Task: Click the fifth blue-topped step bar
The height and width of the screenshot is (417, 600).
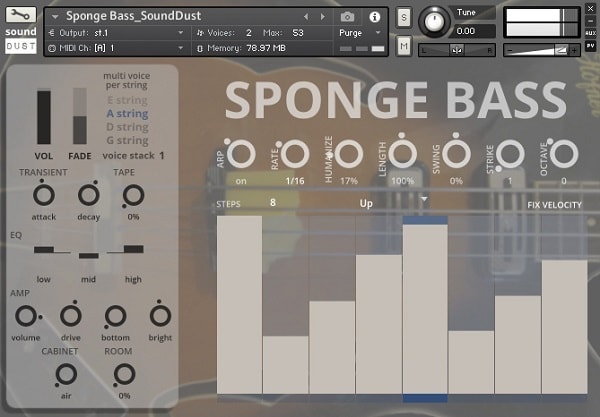Action: (x=425, y=309)
